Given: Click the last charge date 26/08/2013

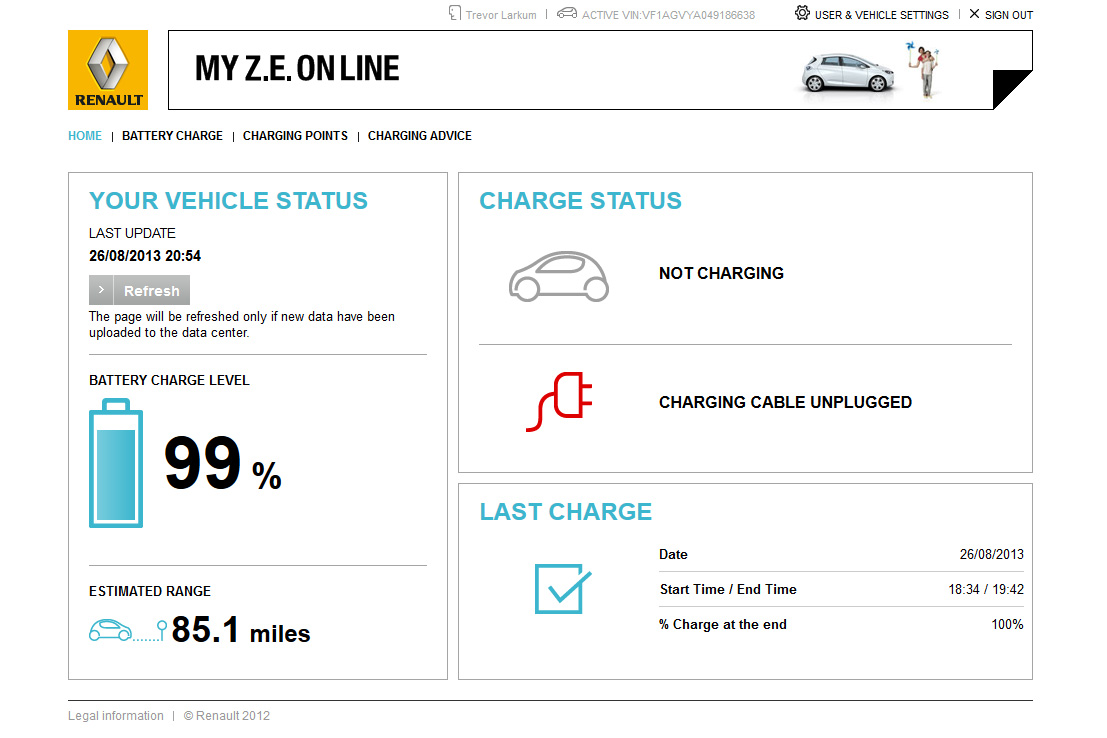Looking at the screenshot, I should point(991,554).
